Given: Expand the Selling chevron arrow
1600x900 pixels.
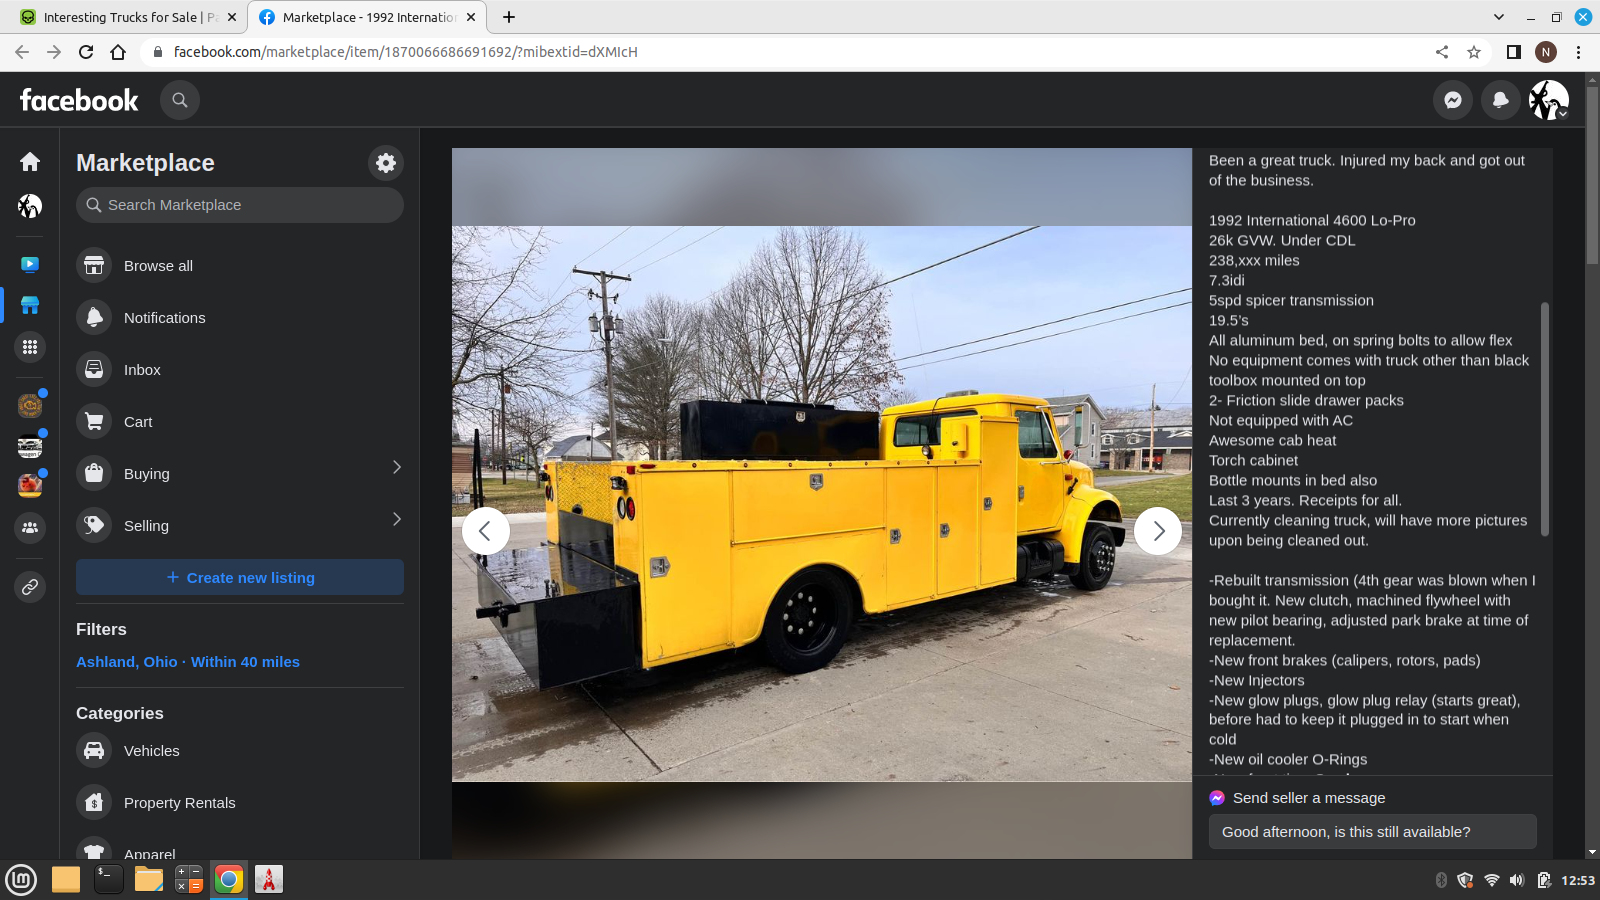Looking at the screenshot, I should click(397, 519).
